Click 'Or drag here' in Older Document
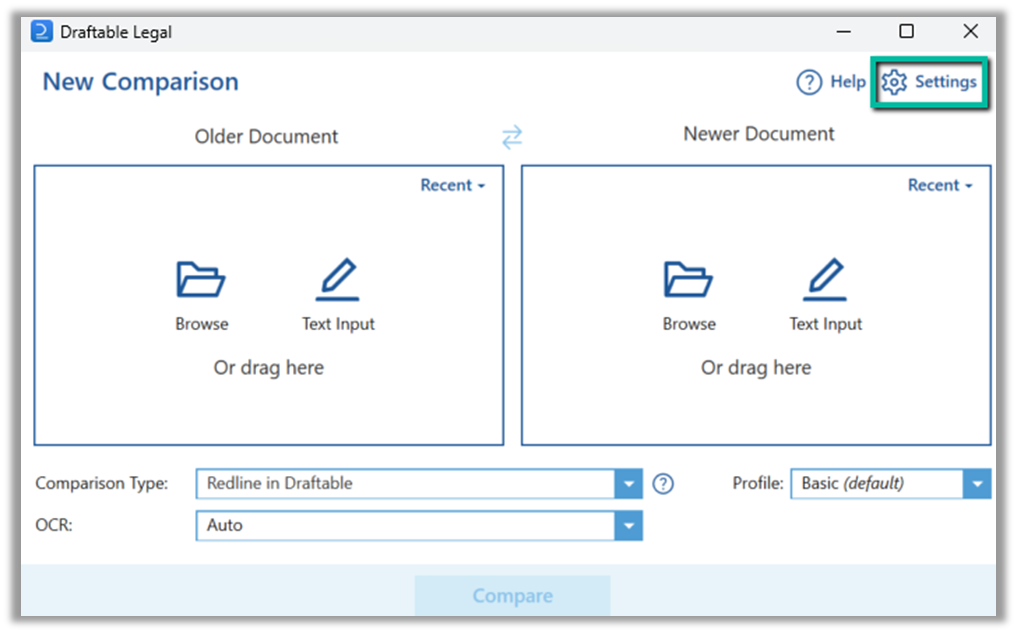The image size is (1017, 633). tap(269, 368)
